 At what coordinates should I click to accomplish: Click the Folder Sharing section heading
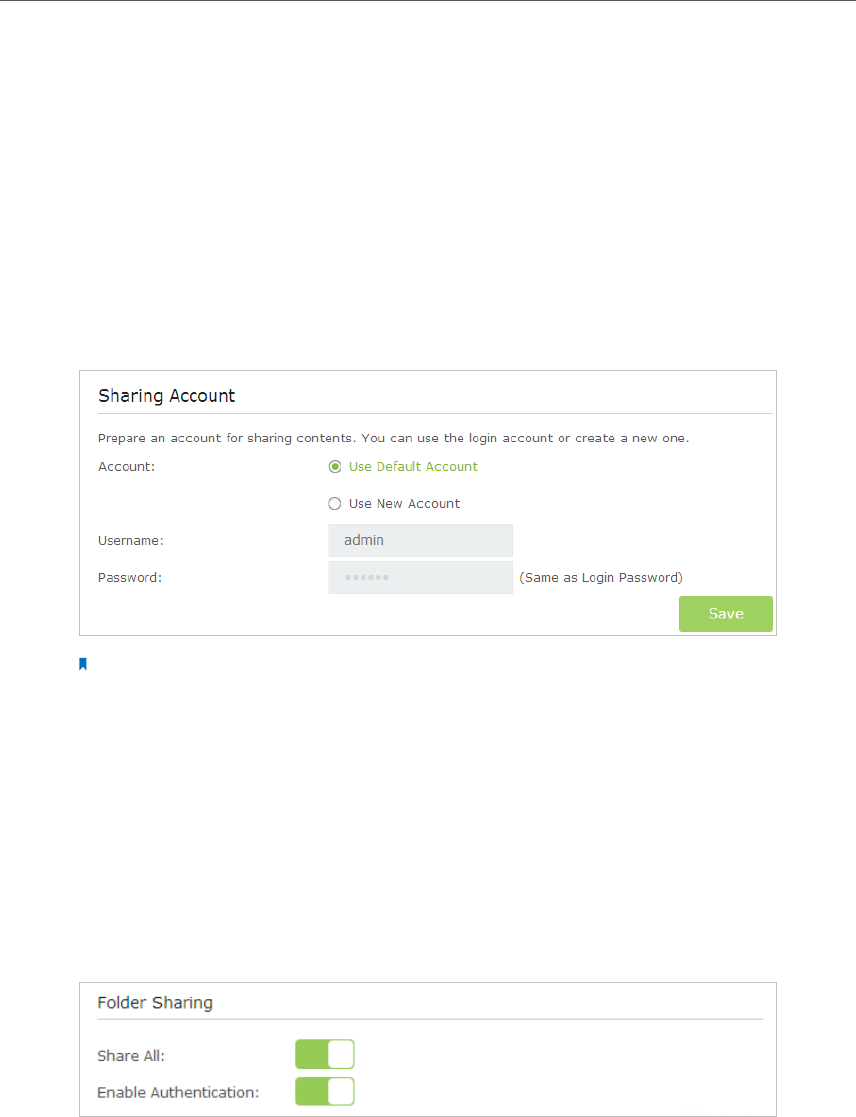155,1002
